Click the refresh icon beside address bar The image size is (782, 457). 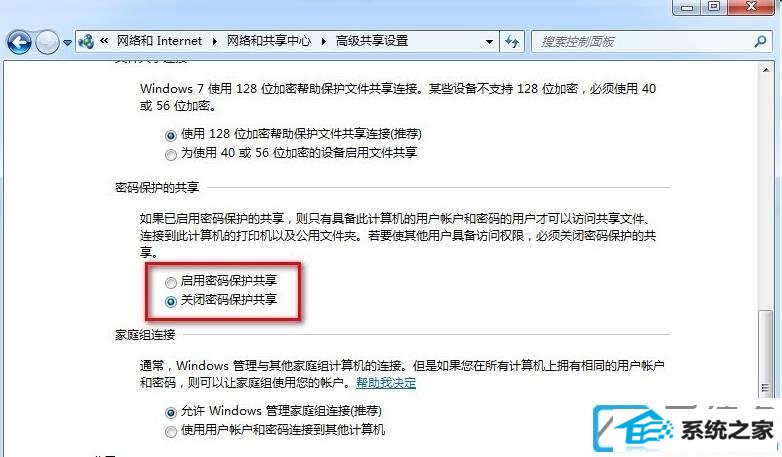click(x=512, y=41)
